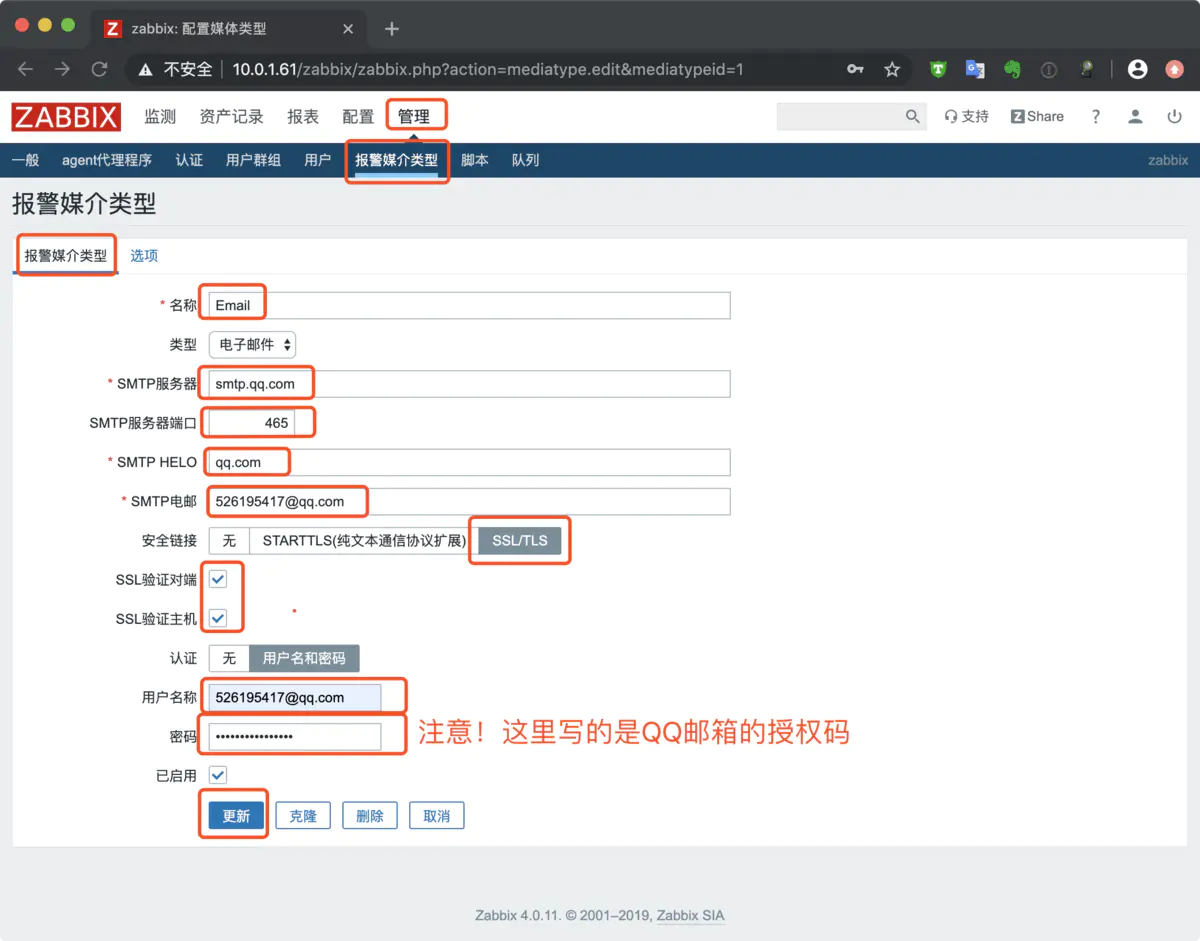The height and width of the screenshot is (941, 1200).
Task: Toggle SSL验证主机 checkbox
Action: click(218, 619)
